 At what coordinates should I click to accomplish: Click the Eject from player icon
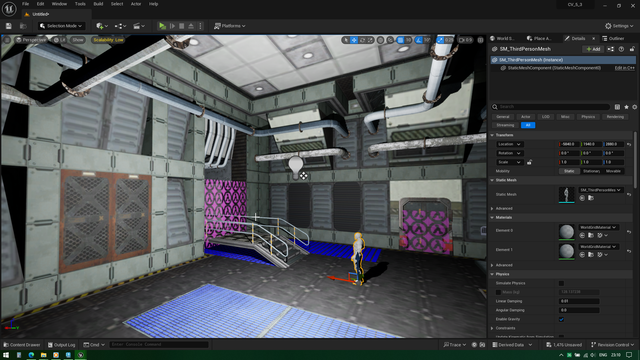(191, 26)
